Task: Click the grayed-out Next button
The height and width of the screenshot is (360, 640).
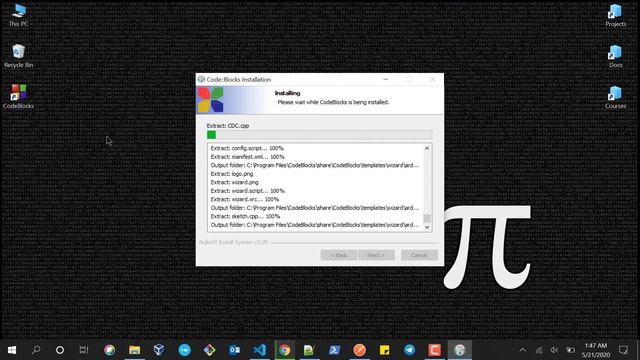Action: [x=376, y=255]
